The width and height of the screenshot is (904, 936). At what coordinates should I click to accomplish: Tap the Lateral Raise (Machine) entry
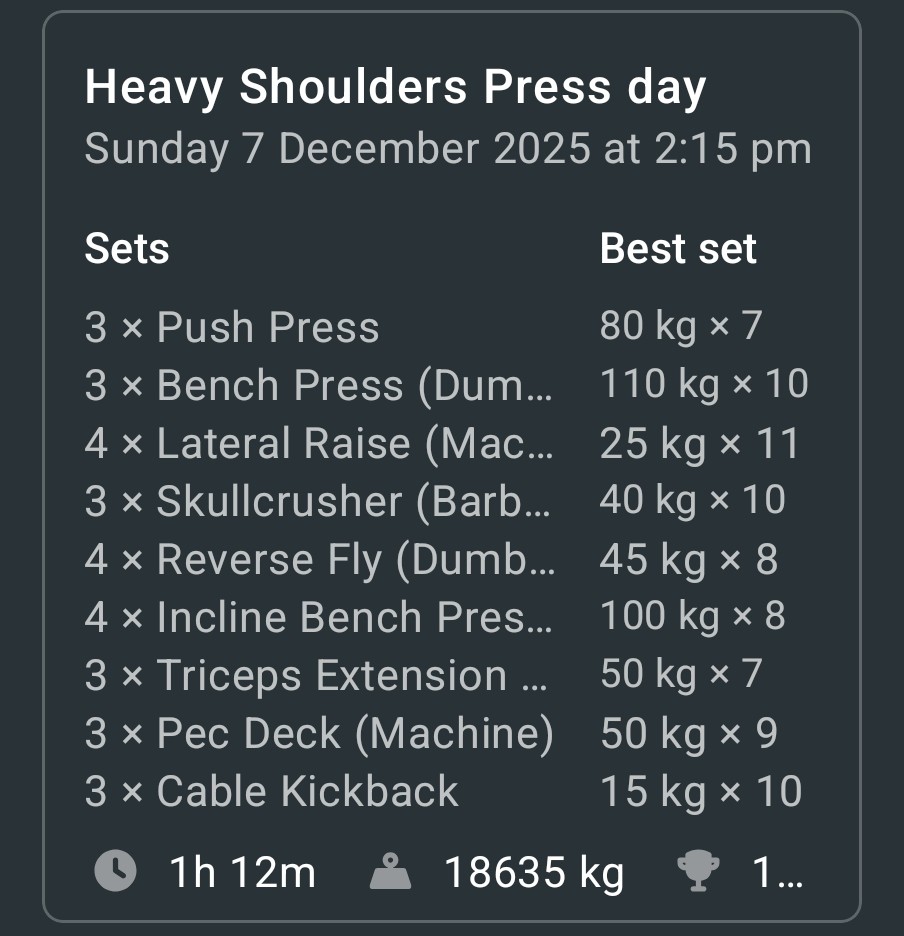319,444
